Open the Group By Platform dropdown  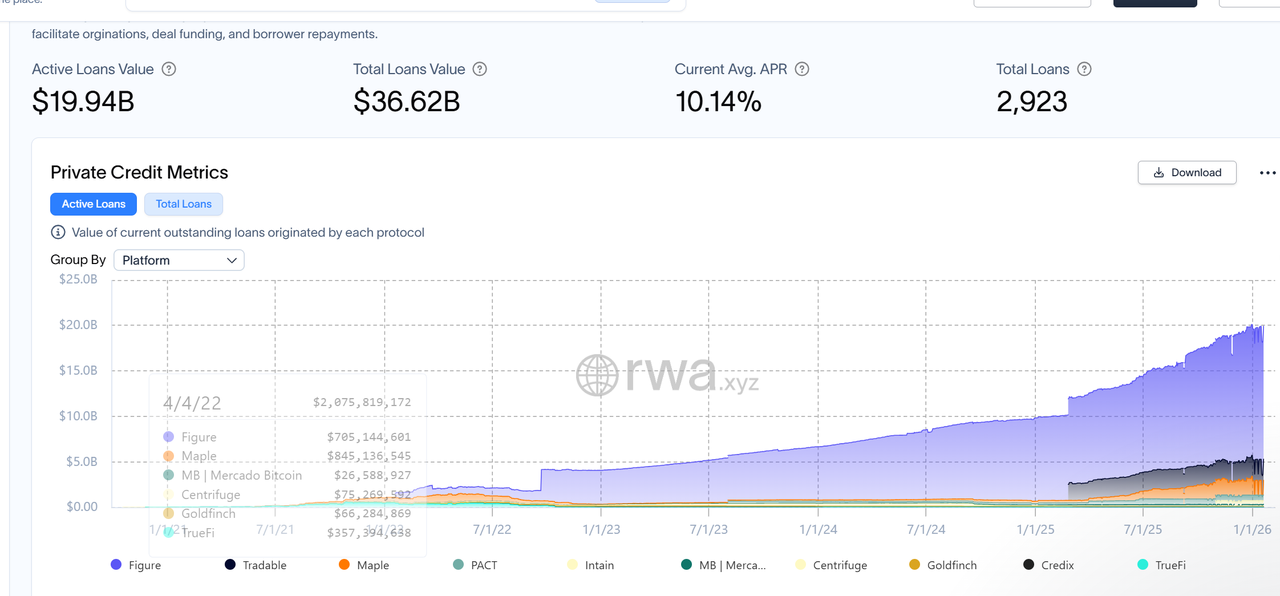tap(179, 260)
